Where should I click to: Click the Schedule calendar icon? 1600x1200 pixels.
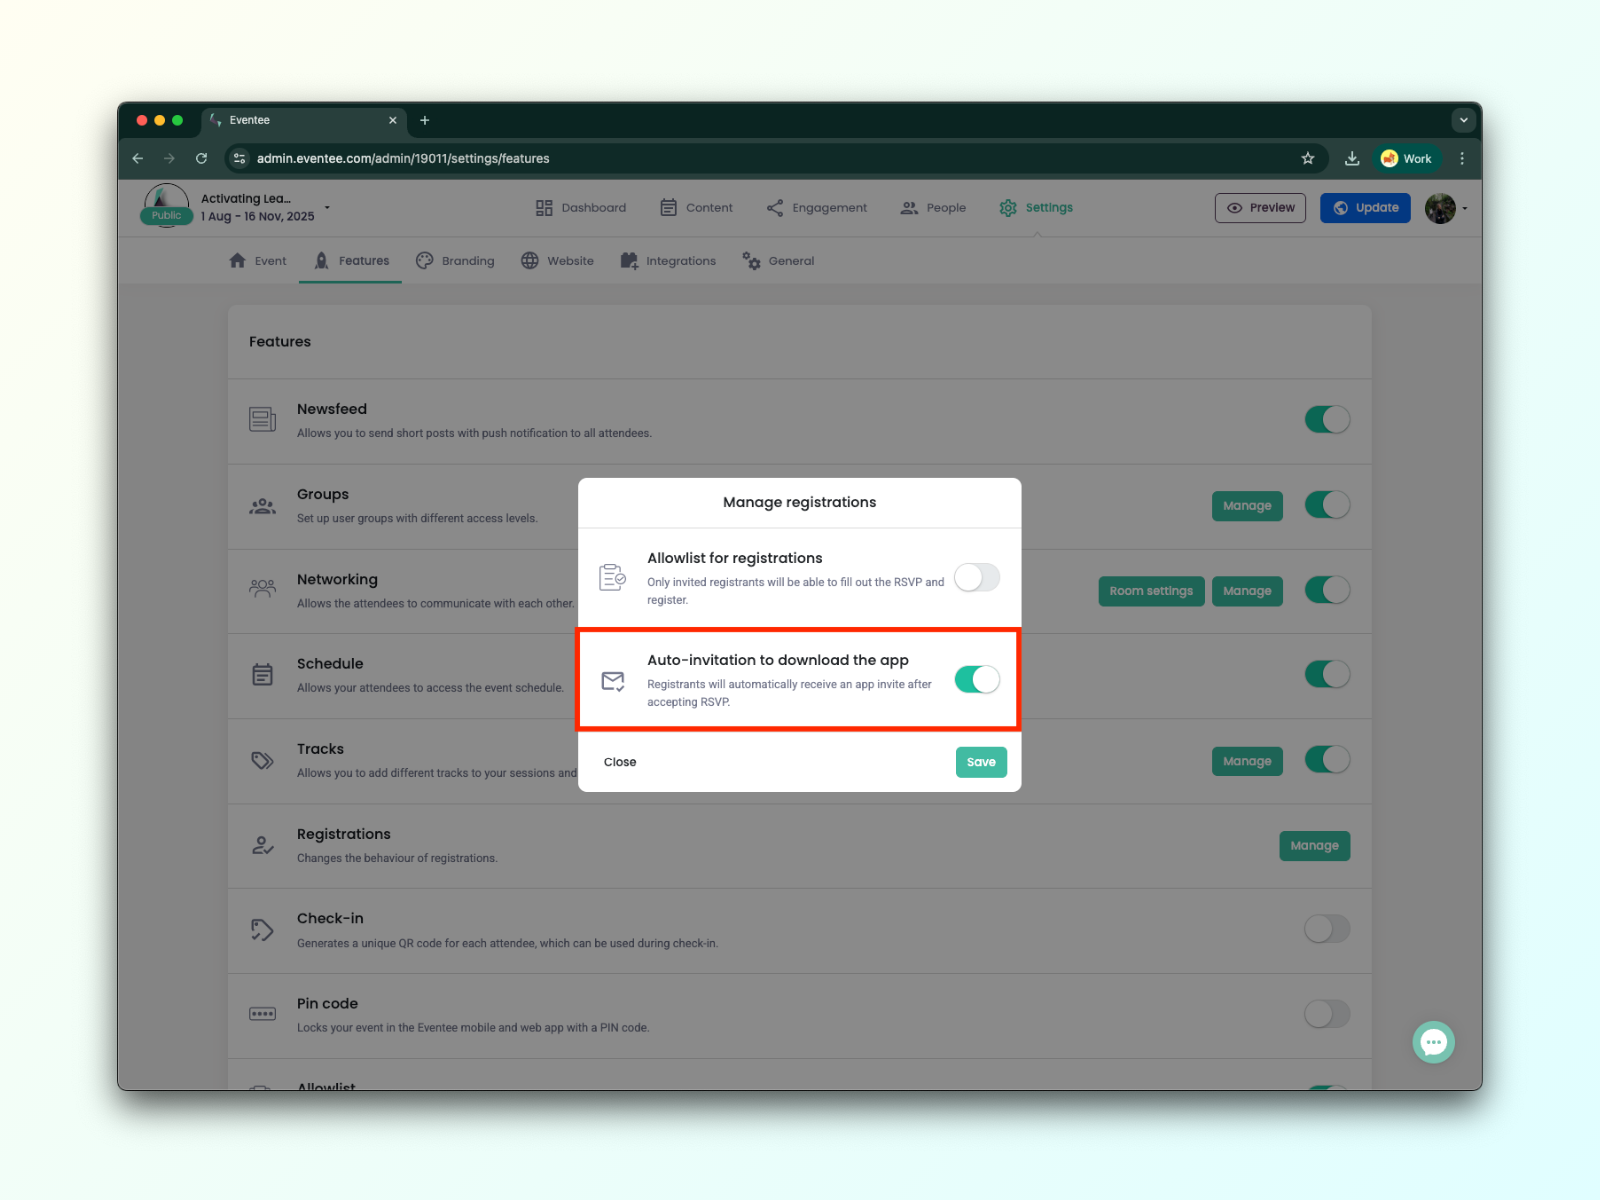(x=262, y=675)
